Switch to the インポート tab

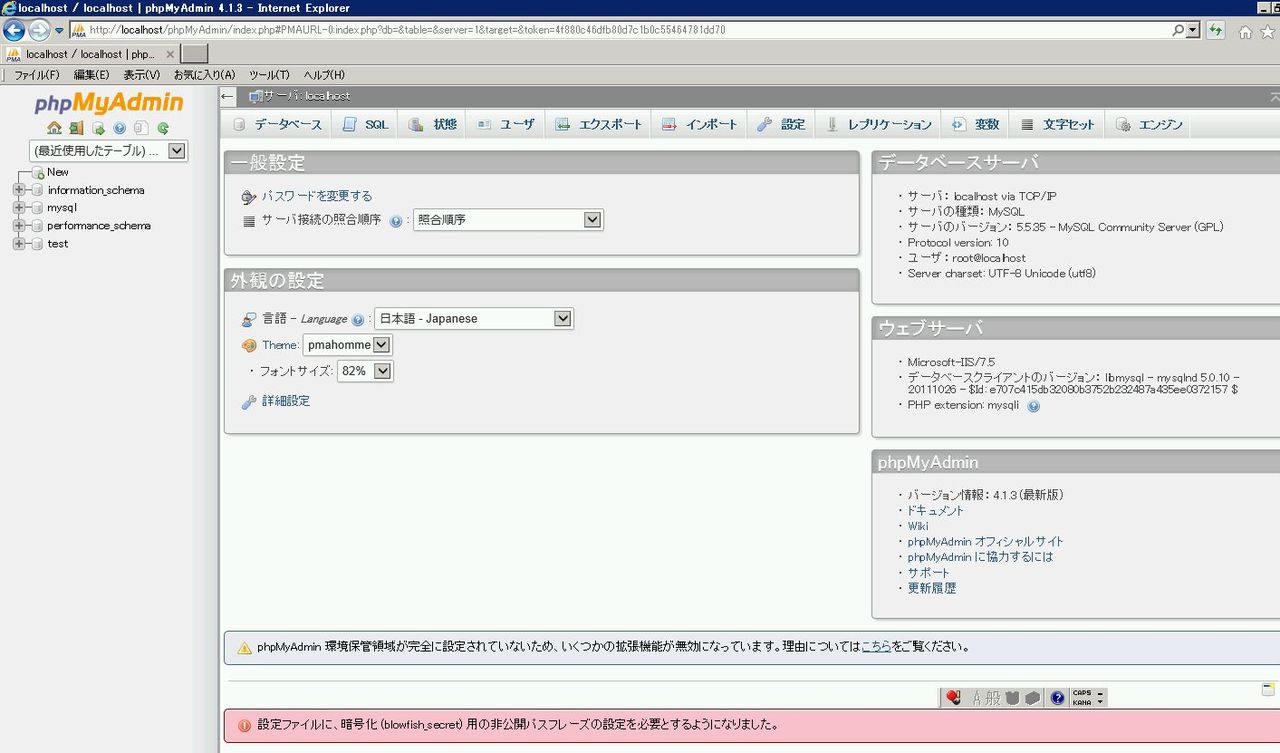[x=700, y=124]
